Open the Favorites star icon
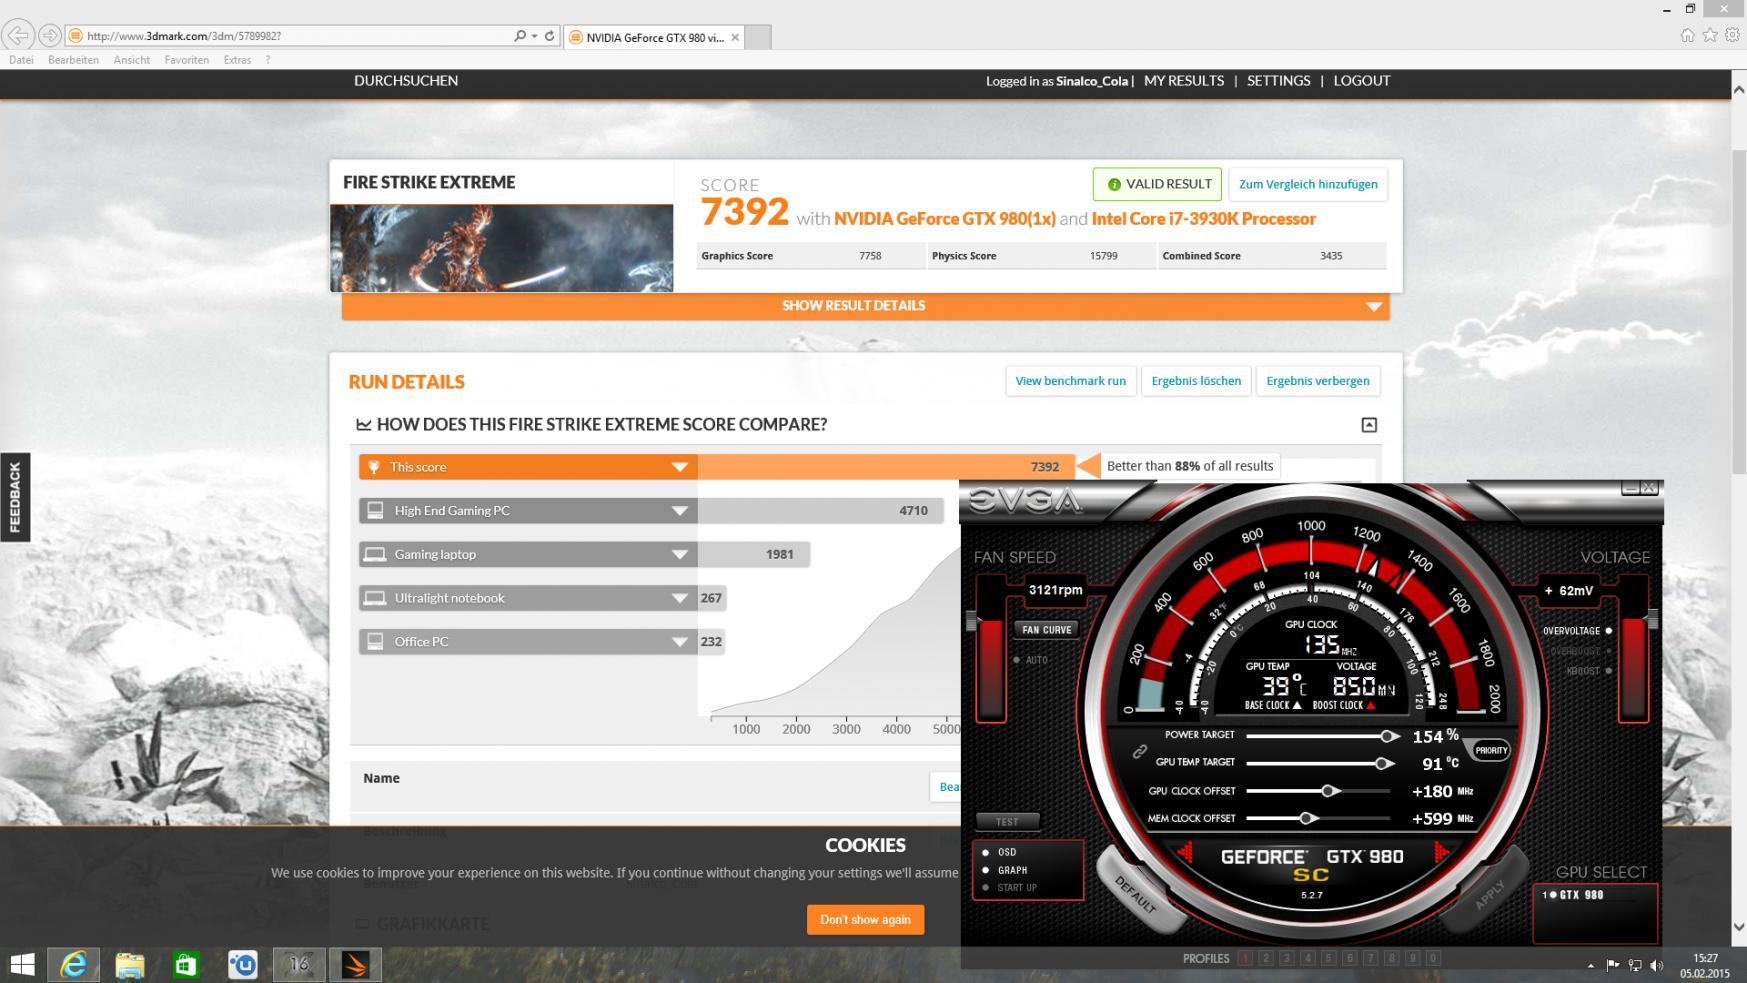 (1710, 35)
